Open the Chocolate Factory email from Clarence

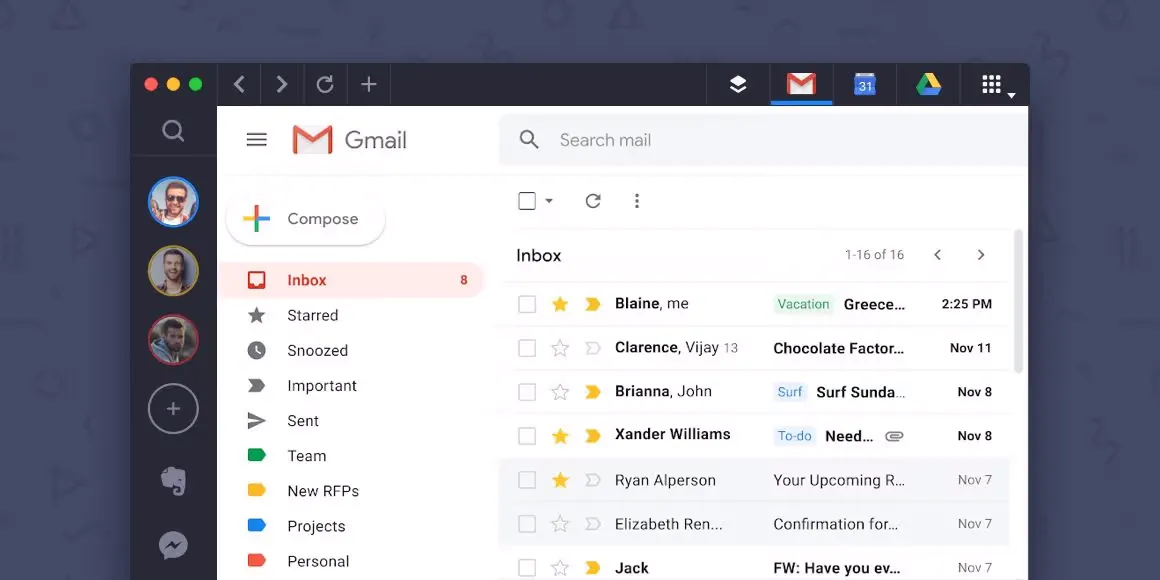point(838,348)
